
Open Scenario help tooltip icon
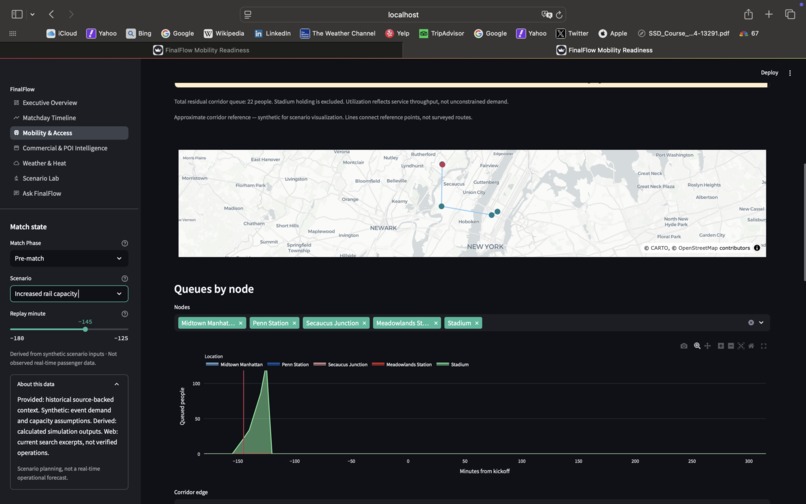click(124, 278)
